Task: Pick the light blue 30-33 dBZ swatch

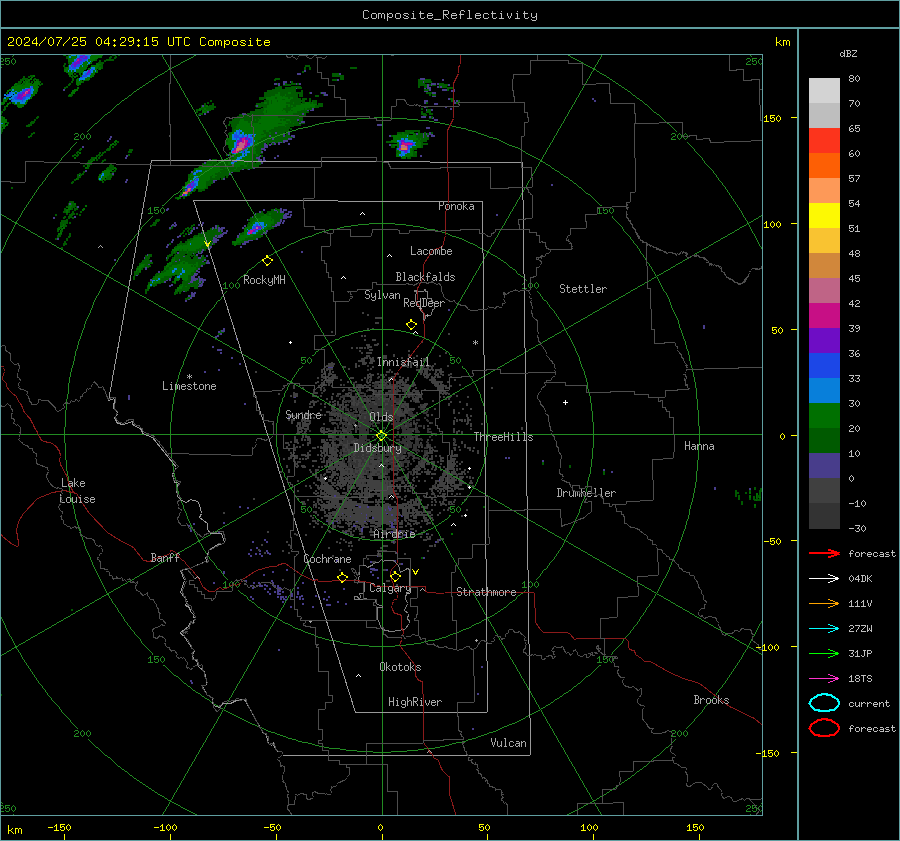Action: tap(824, 391)
